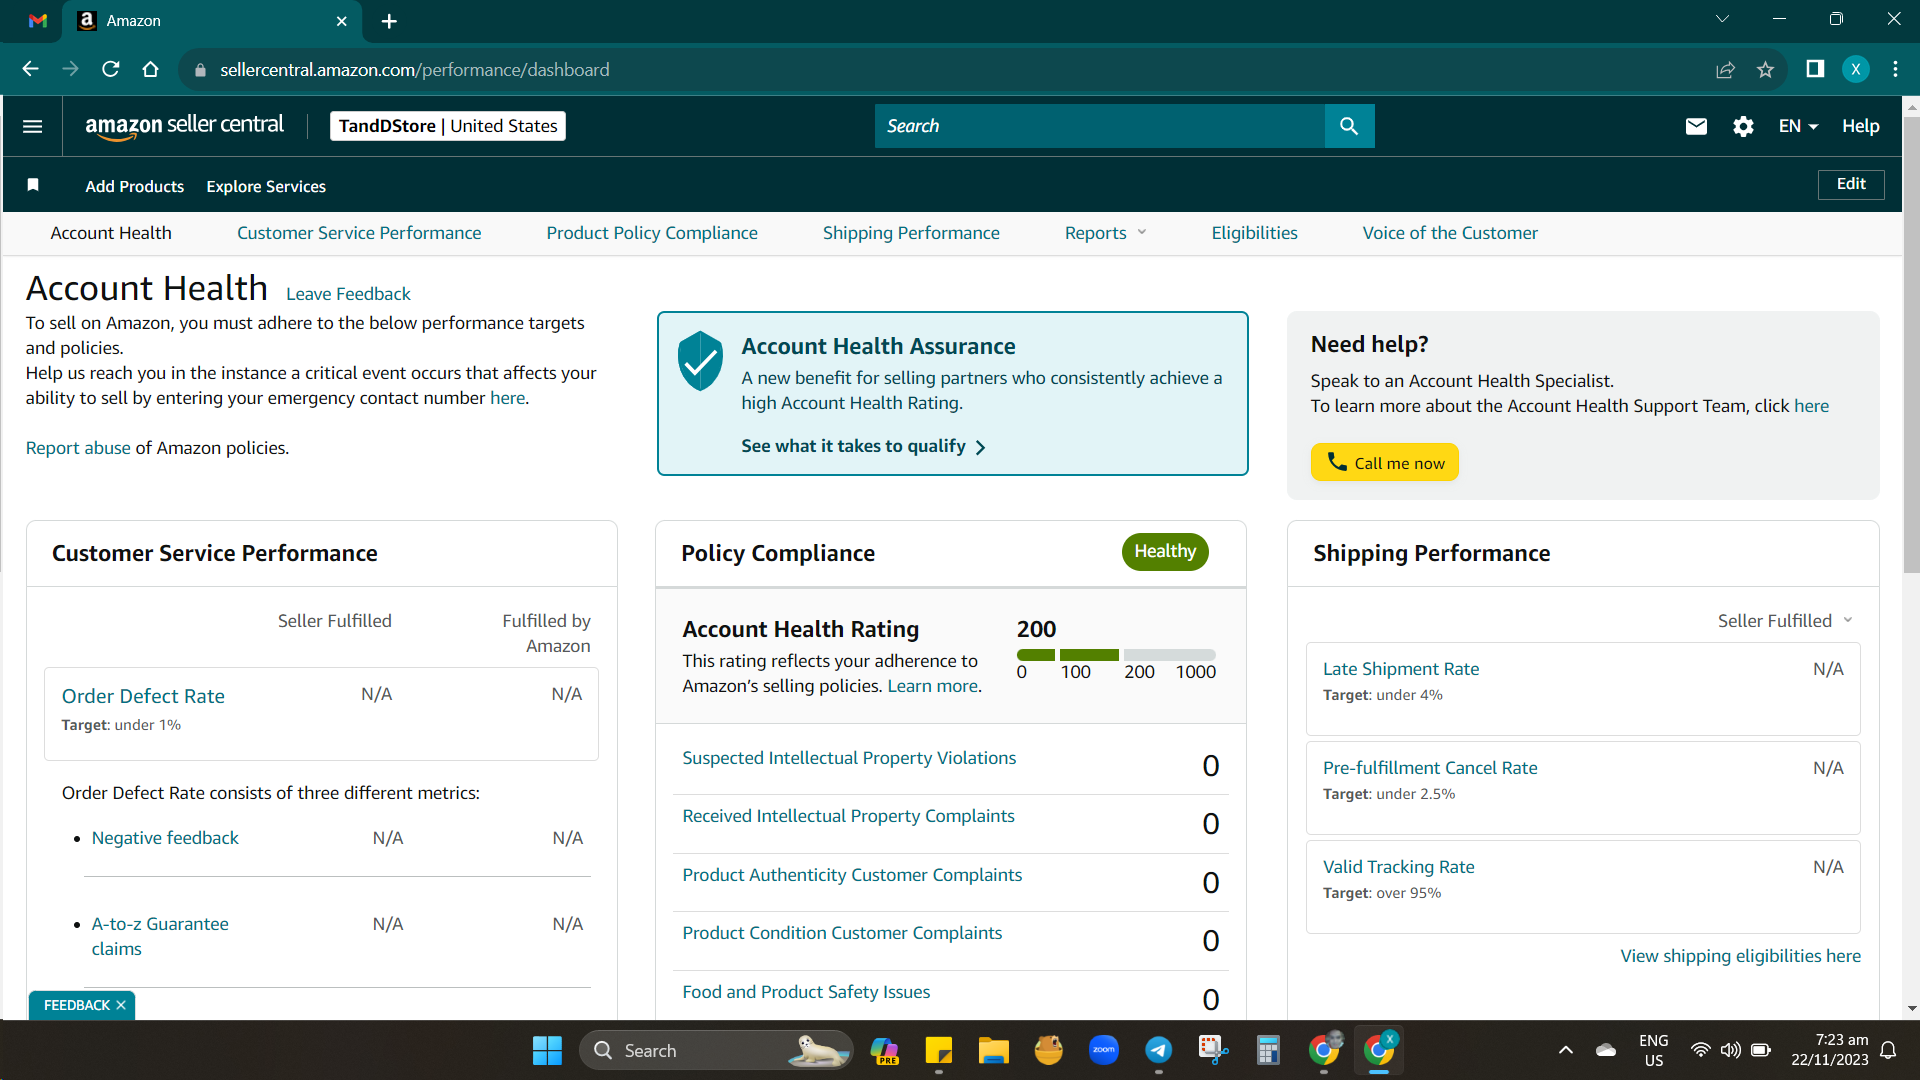Open browser side panel icon

[x=1815, y=69]
